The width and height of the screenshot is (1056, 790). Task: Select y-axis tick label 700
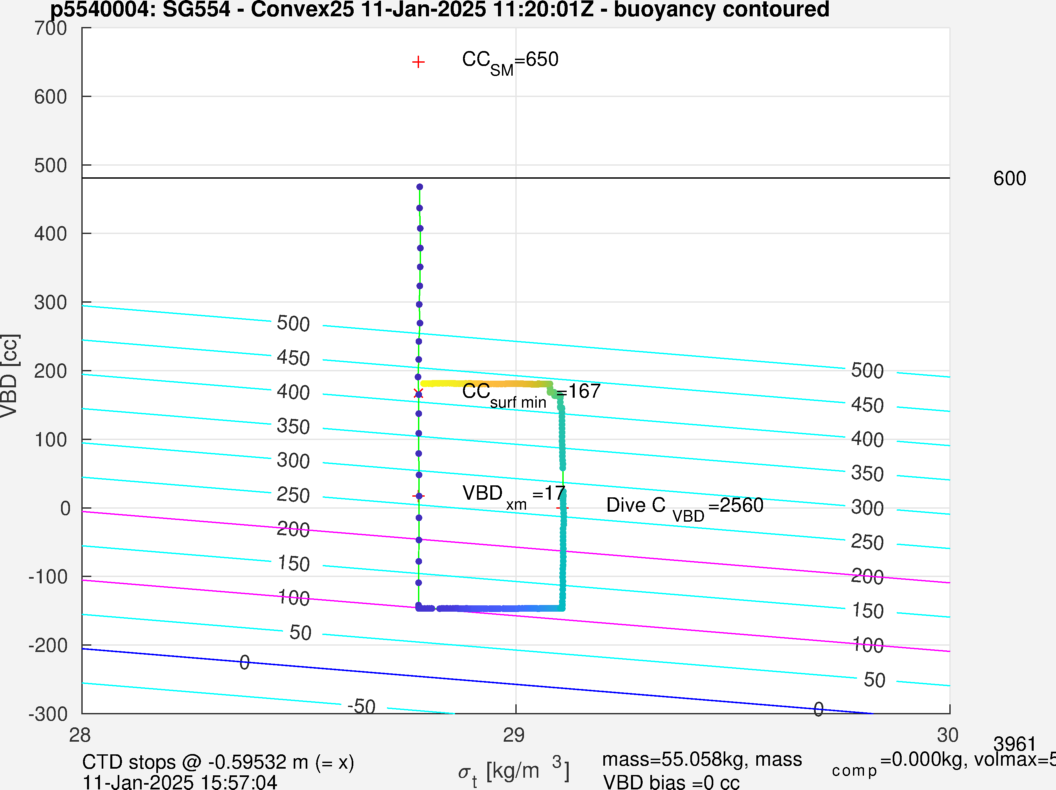[51, 28]
